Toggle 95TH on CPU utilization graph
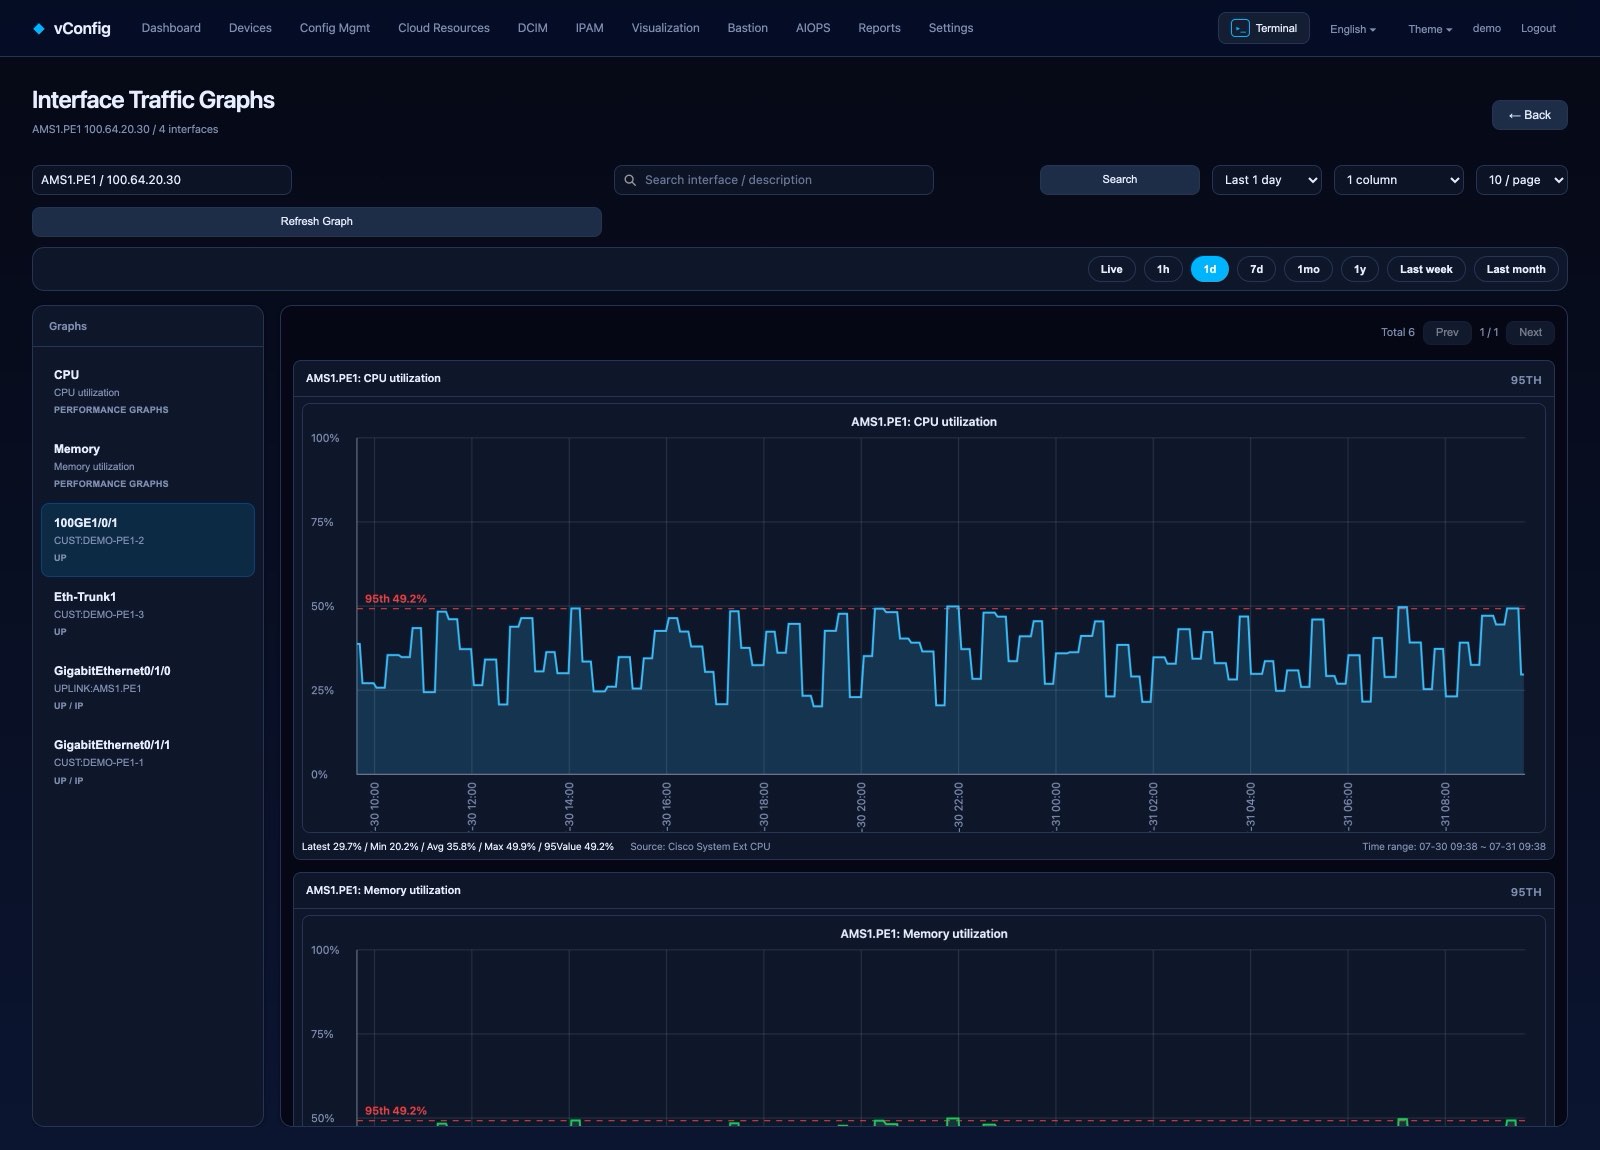The width and height of the screenshot is (1600, 1150). click(1526, 380)
